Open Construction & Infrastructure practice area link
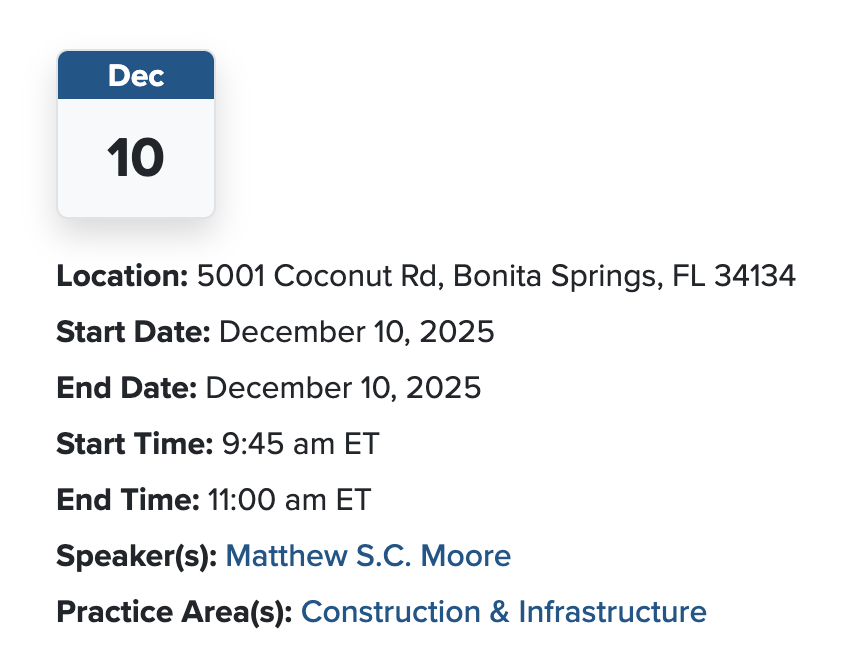 click(x=503, y=611)
